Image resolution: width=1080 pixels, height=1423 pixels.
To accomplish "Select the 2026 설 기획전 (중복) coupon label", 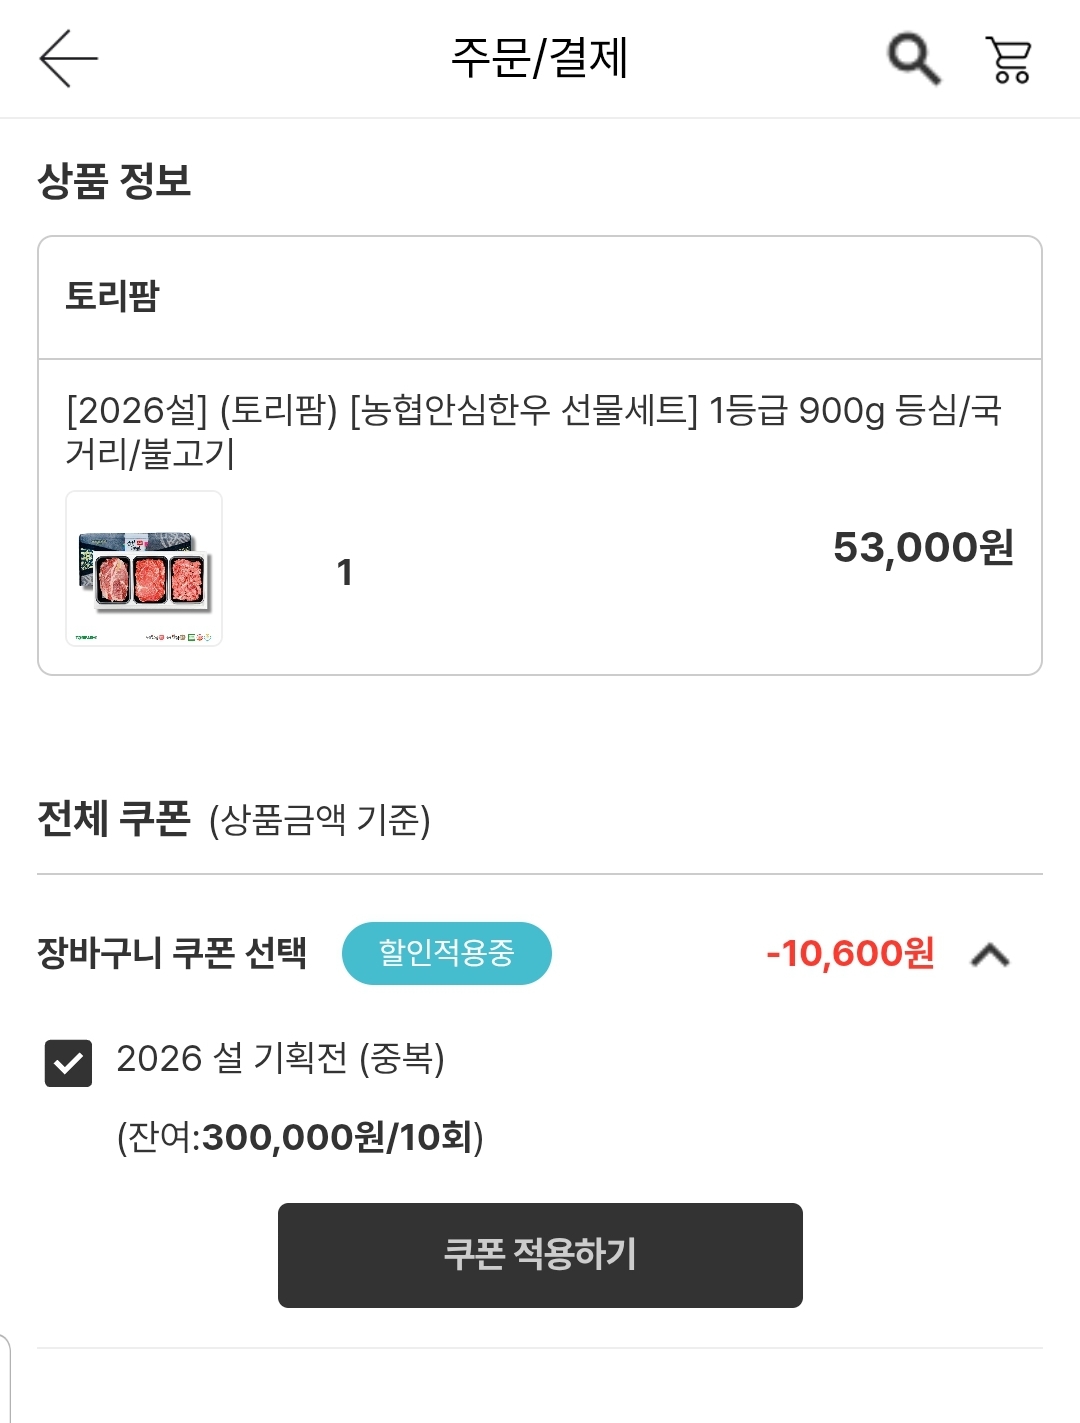I will point(280,1058).
